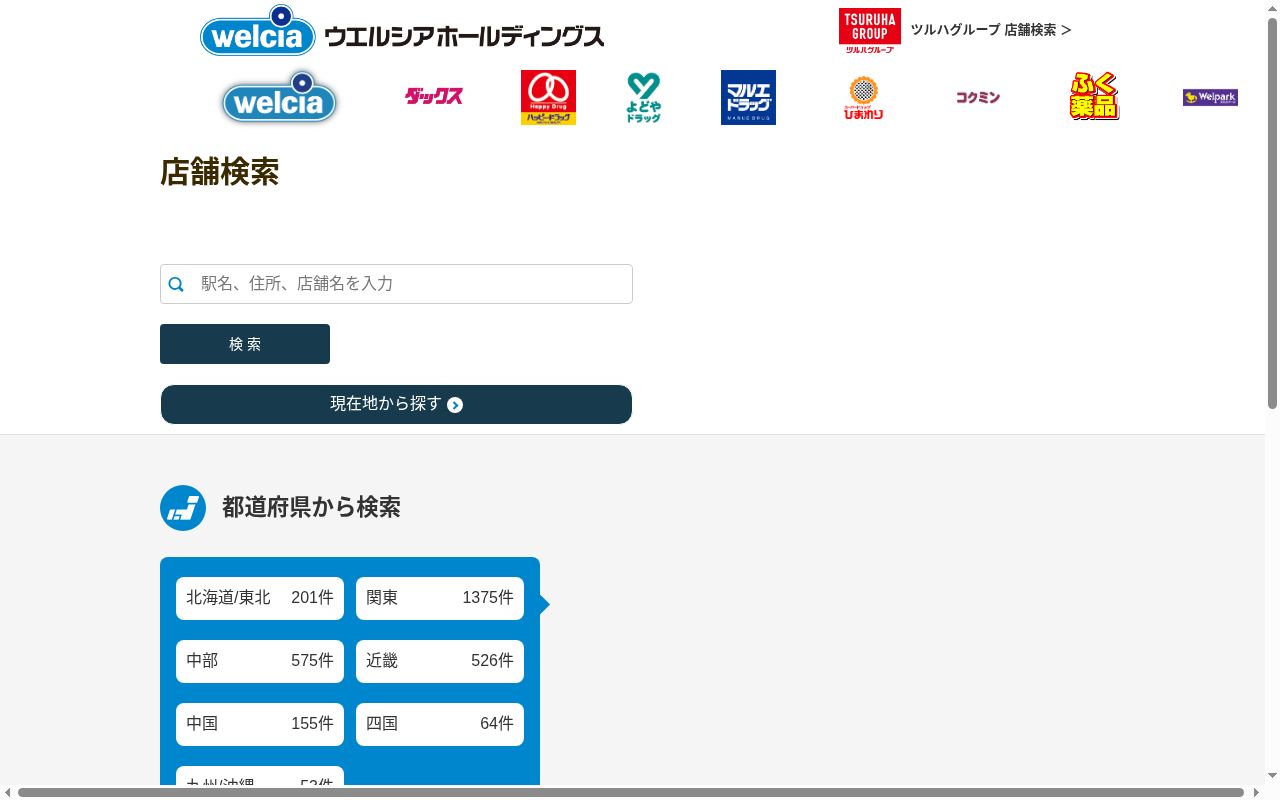The height and width of the screenshot is (800, 1280).
Task: Focus the 駅名、住所、店舗名 search field
Action: pyautogui.click(x=396, y=284)
